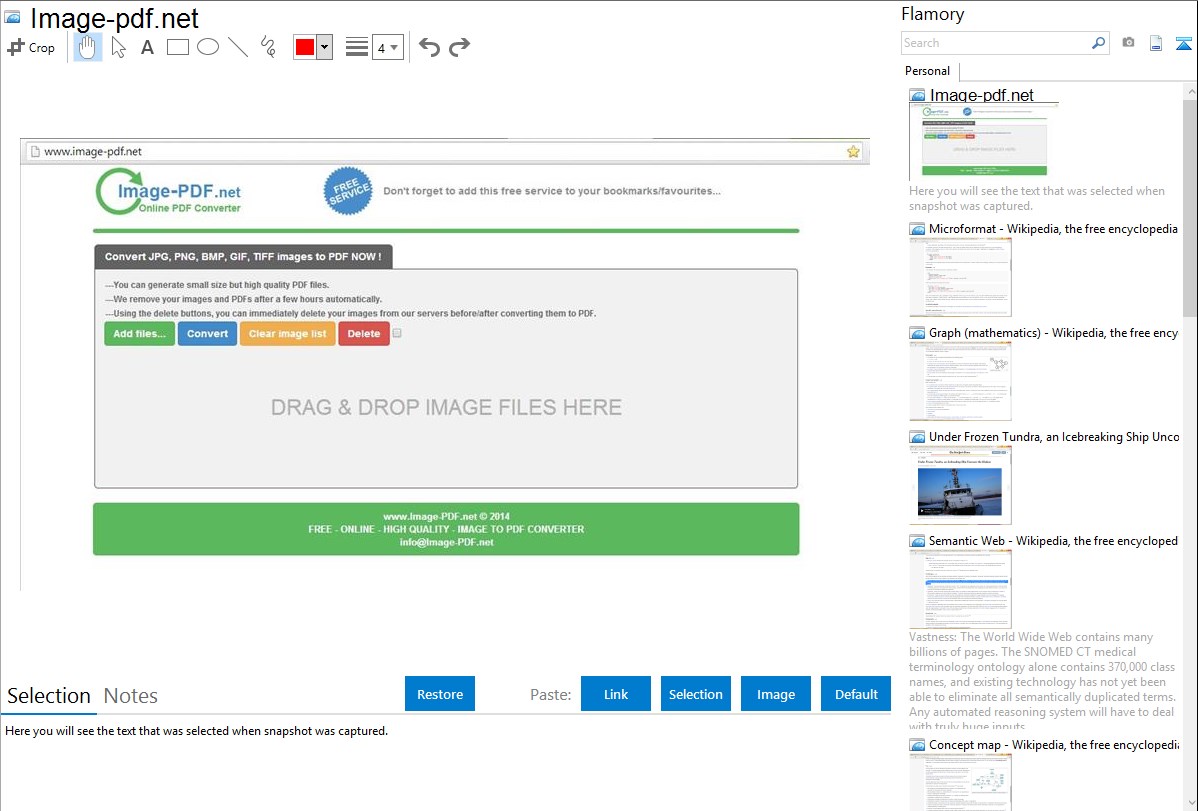Switch to the Selection tab
This screenshot has width=1198, height=811.
pos(49,696)
